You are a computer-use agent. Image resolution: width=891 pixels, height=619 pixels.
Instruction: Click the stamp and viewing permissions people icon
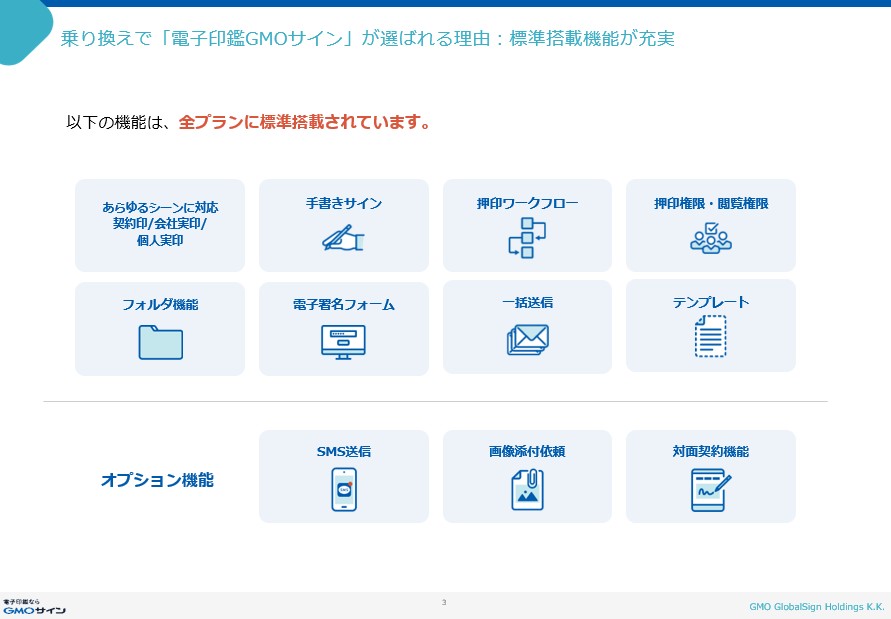pos(710,237)
